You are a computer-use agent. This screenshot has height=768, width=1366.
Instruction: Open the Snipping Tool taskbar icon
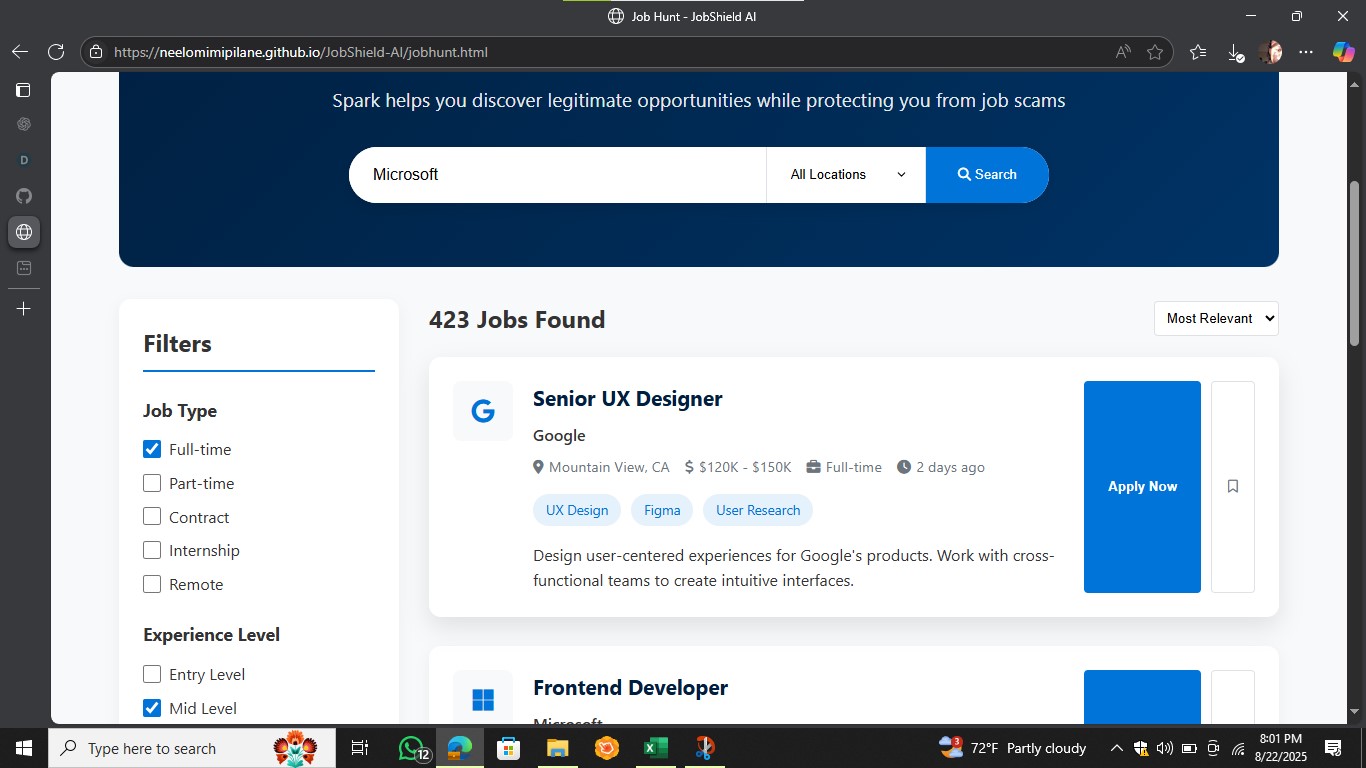point(705,748)
